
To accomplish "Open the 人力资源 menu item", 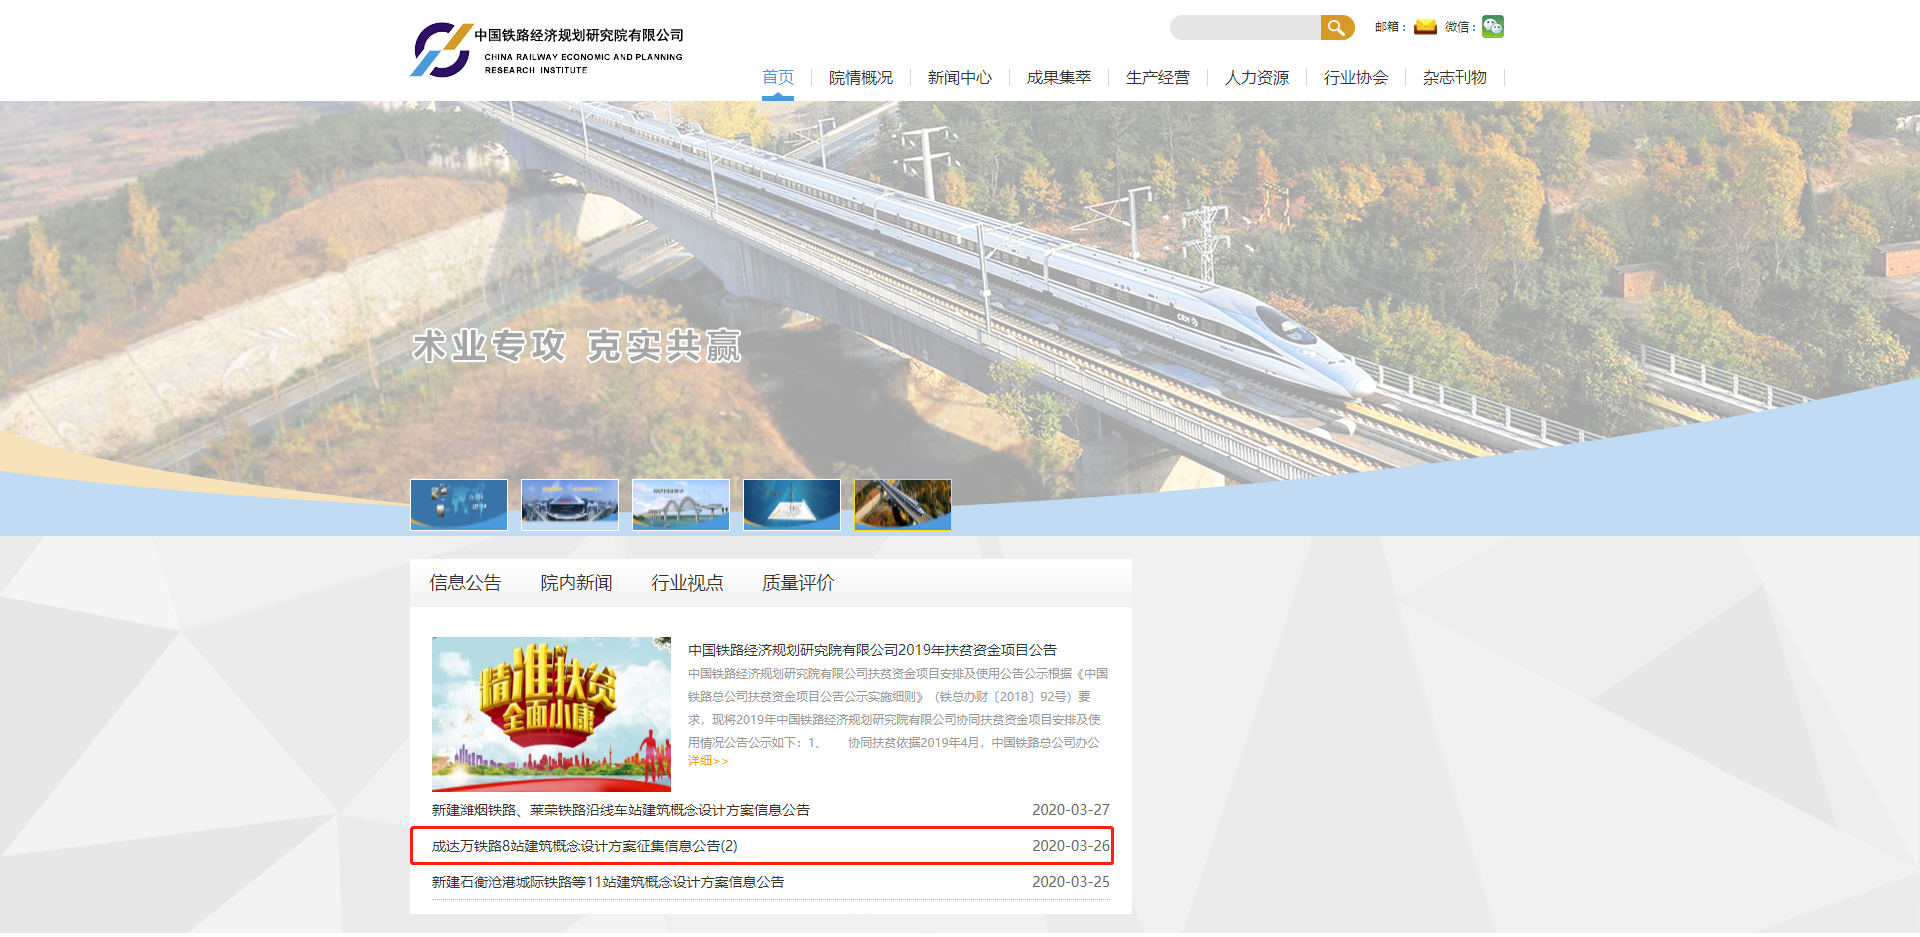I will coord(1257,78).
